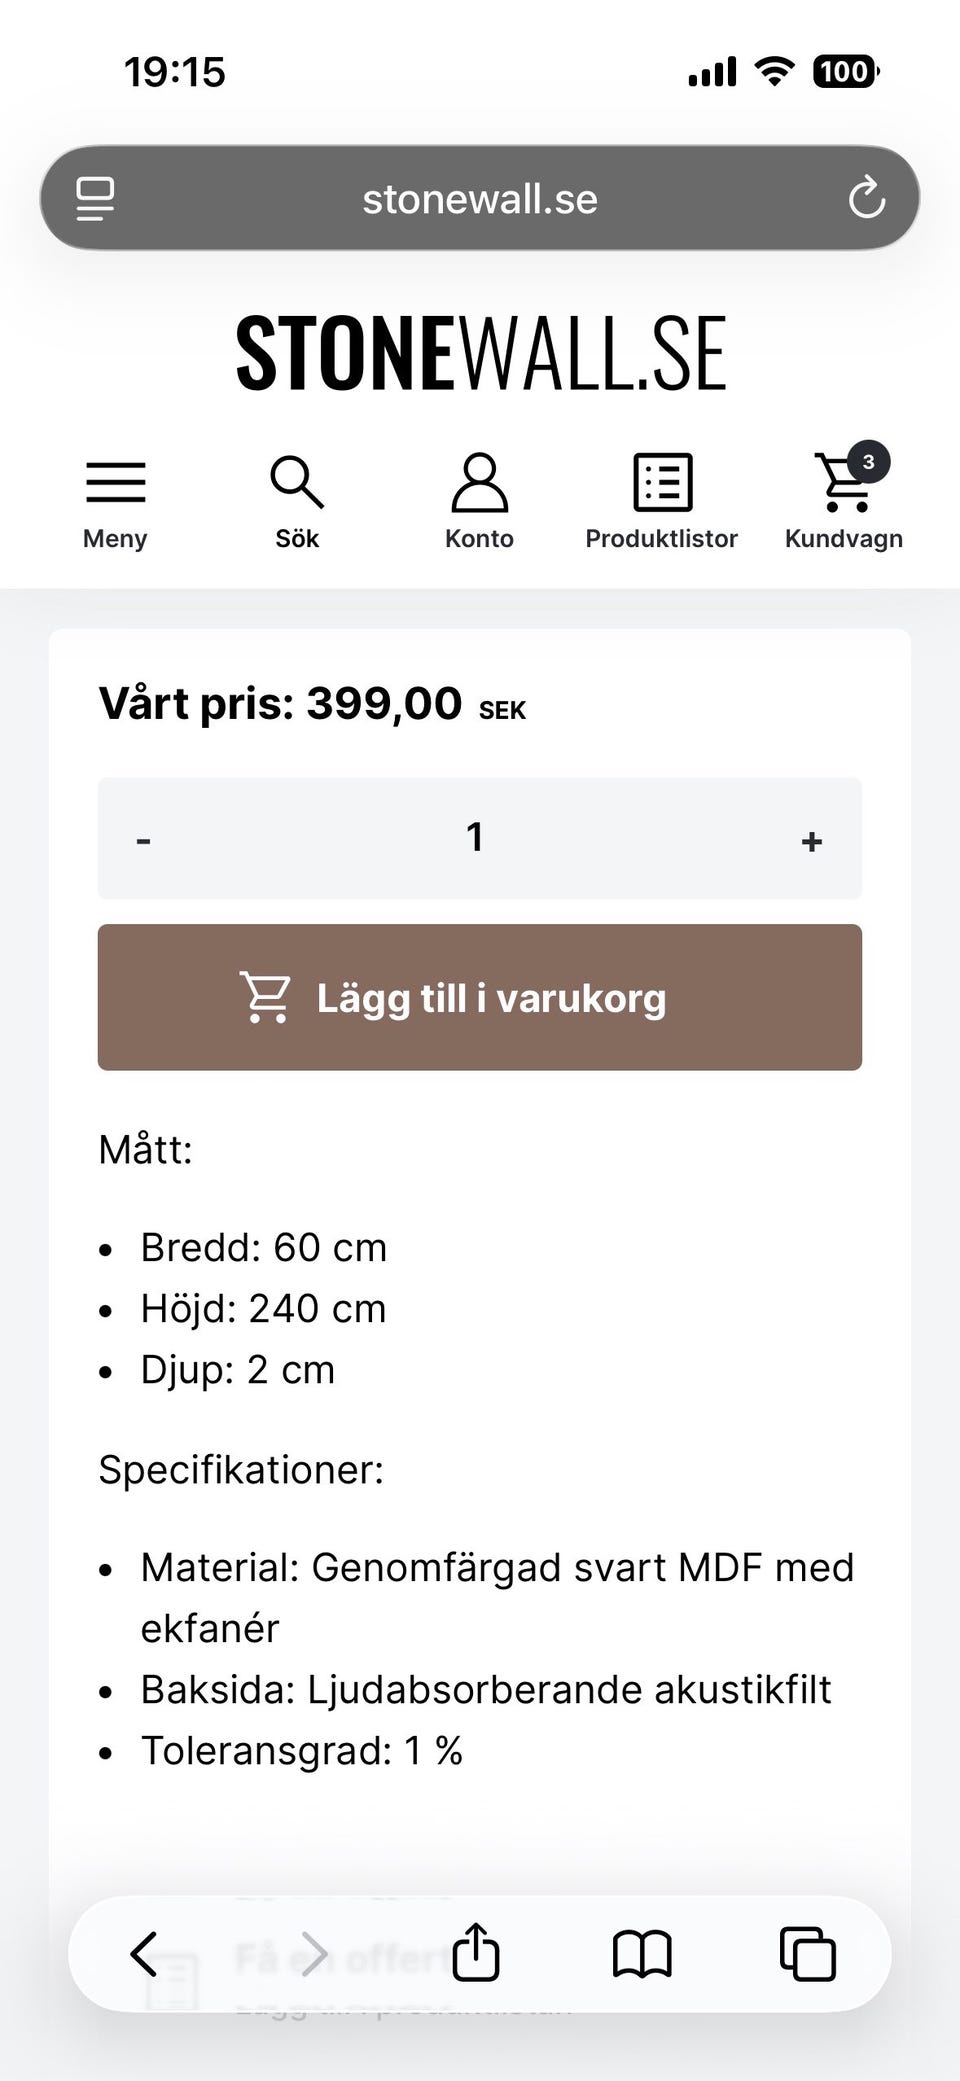Viewport: 960px width, 2081px height.
Task: Tap the Sök magnifying glass icon
Action: (x=297, y=502)
